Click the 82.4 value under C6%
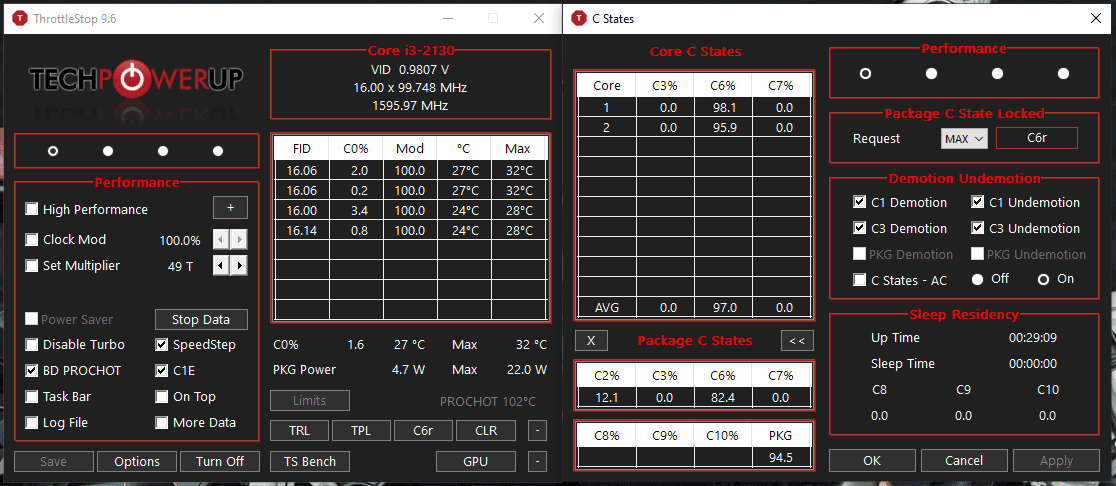This screenshot has width=1116, height=486. point(723,397)
